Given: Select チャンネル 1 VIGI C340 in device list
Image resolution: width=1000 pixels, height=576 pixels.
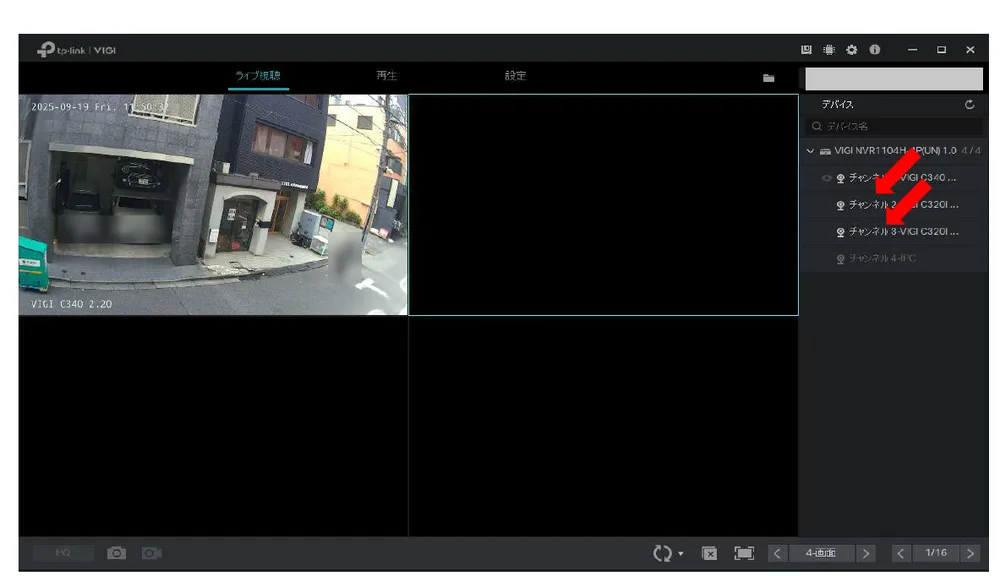Looking at the screenshot, I should click(x=893, y=178).
